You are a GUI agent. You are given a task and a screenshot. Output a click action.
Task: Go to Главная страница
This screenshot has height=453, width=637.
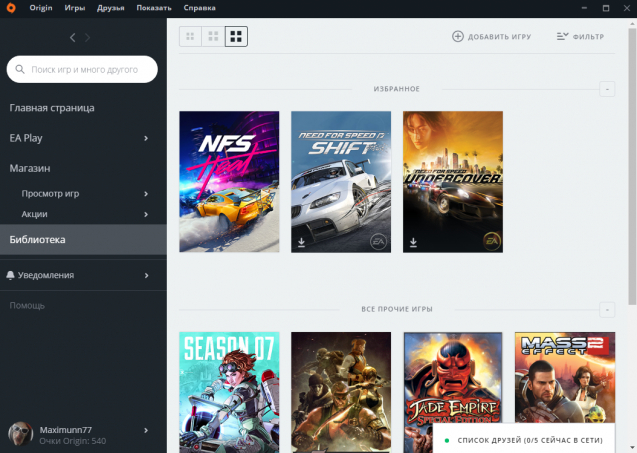click(x=52, y=108)
